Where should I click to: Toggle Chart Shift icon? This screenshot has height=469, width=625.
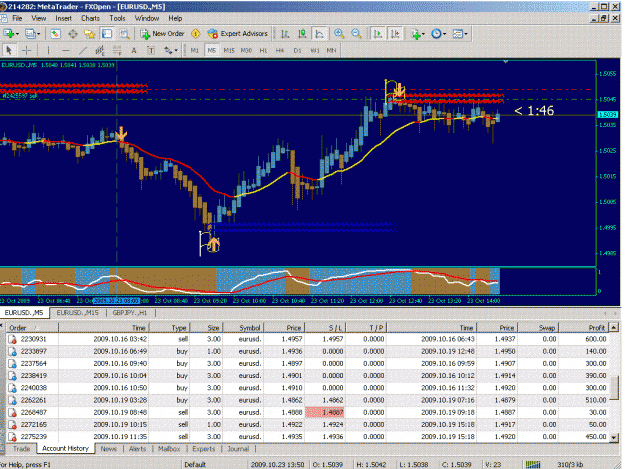pyautogui.click(x=395, y=34)
